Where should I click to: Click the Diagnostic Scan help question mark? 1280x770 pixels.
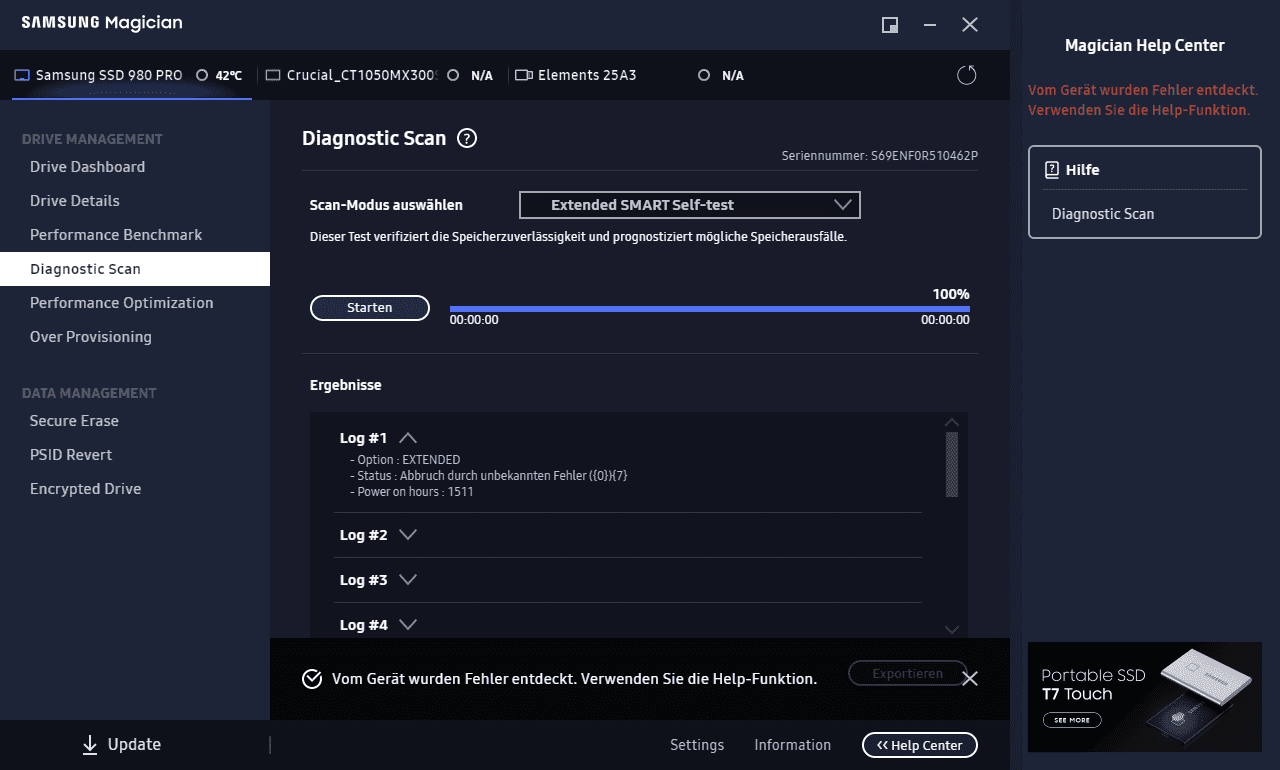point(466,139)
